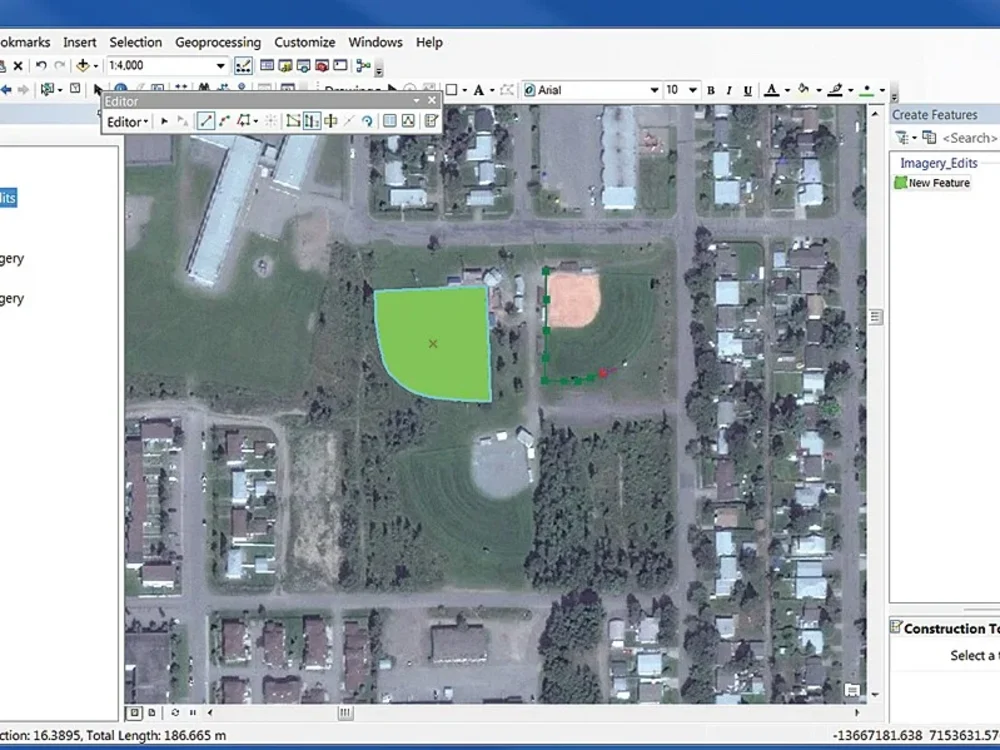This screenshot has height=750, width=1000.
Task: Select the Straight Segment construction tool
Action: (205, 121)
